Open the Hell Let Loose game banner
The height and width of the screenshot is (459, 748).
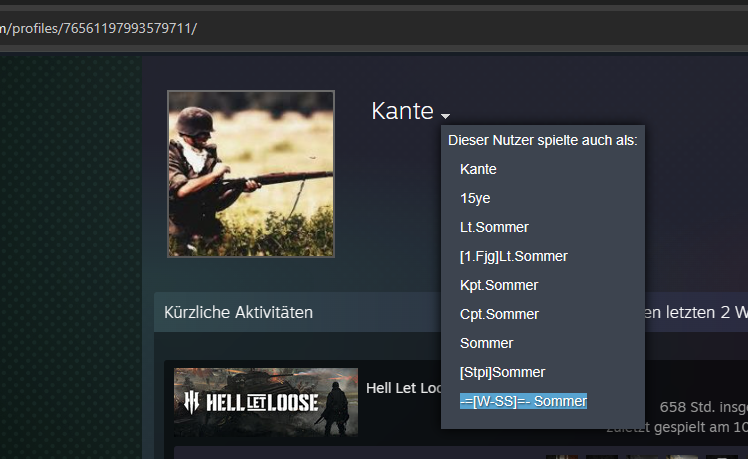coord(266,402)
